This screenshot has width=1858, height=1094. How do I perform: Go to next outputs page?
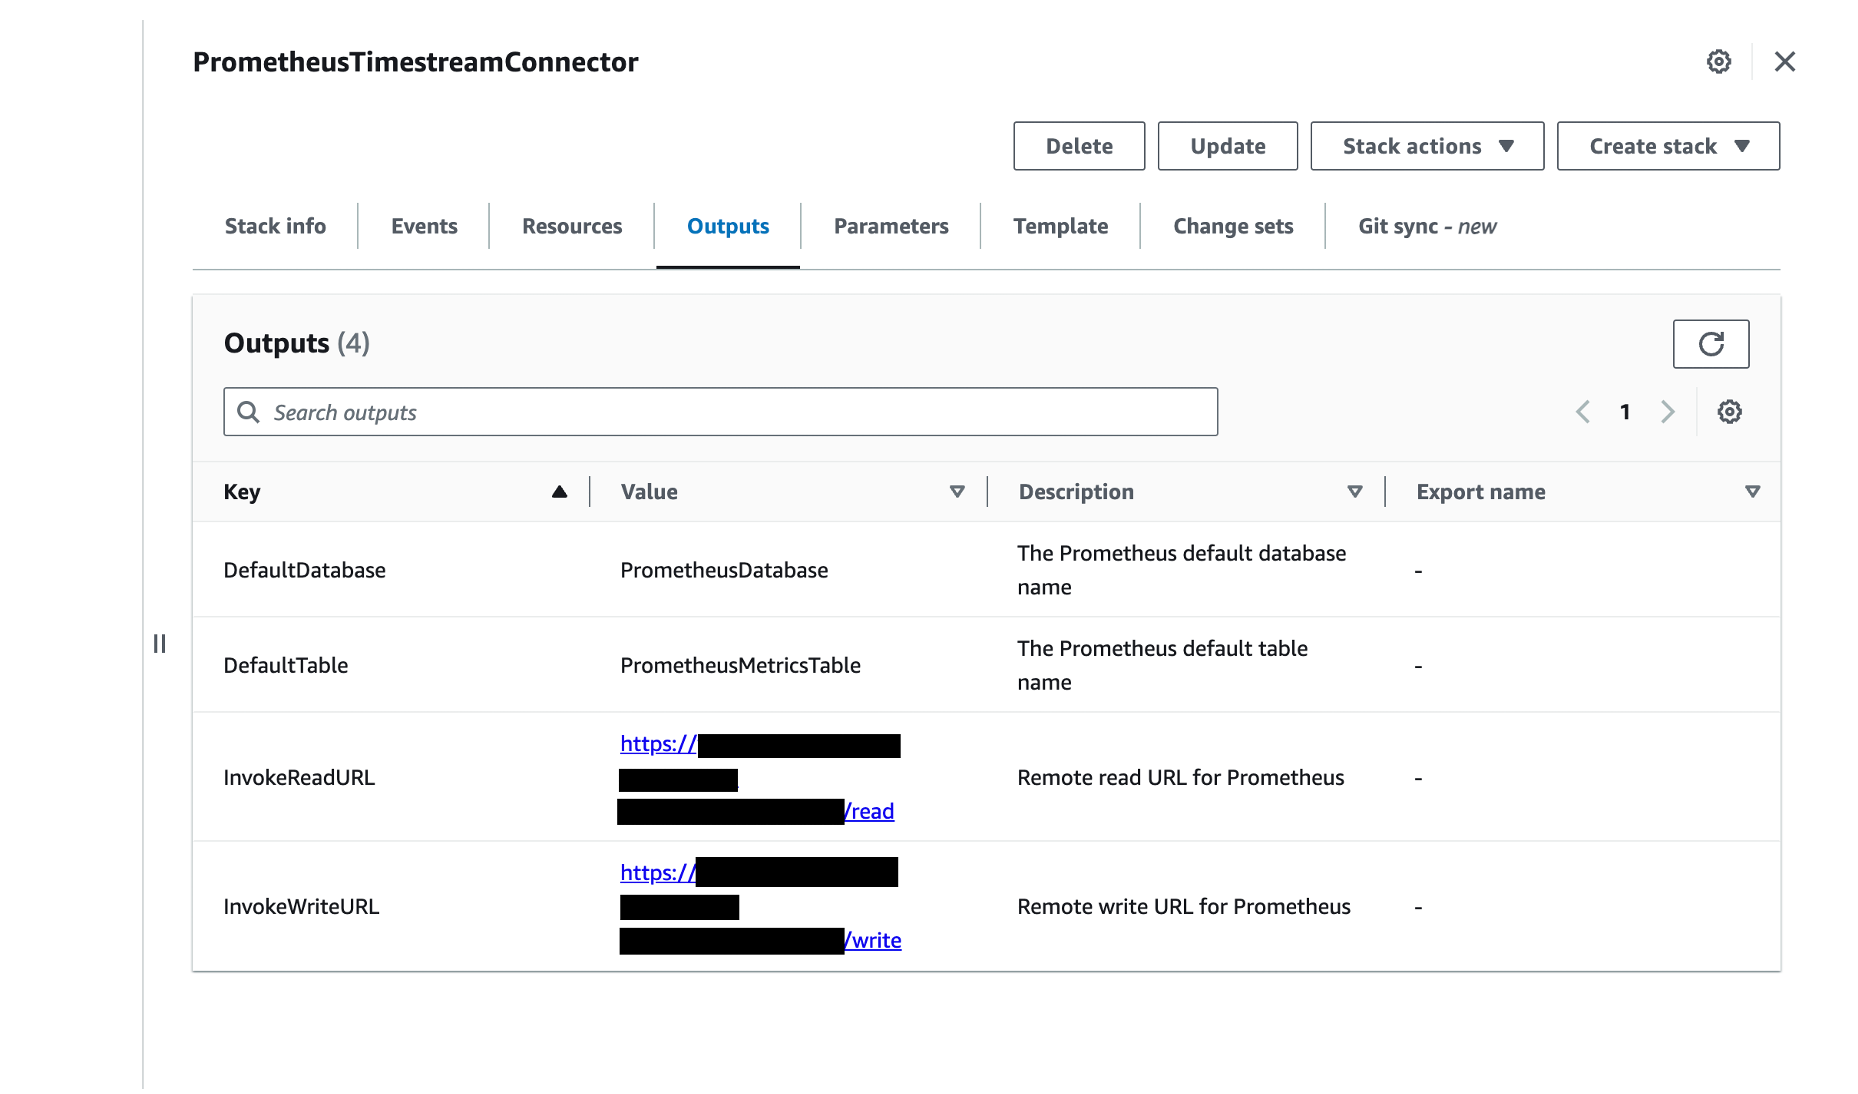1667,412
